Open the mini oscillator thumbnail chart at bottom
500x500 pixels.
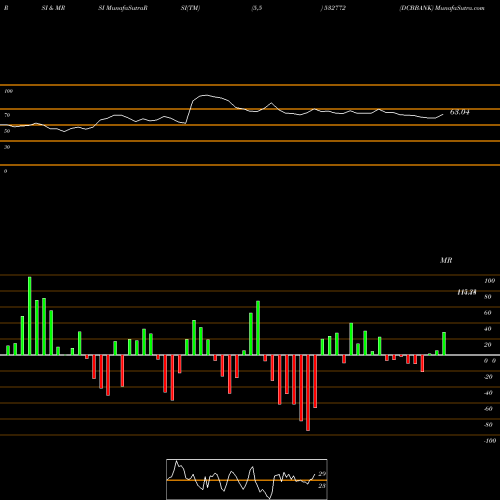click(247, 479)
